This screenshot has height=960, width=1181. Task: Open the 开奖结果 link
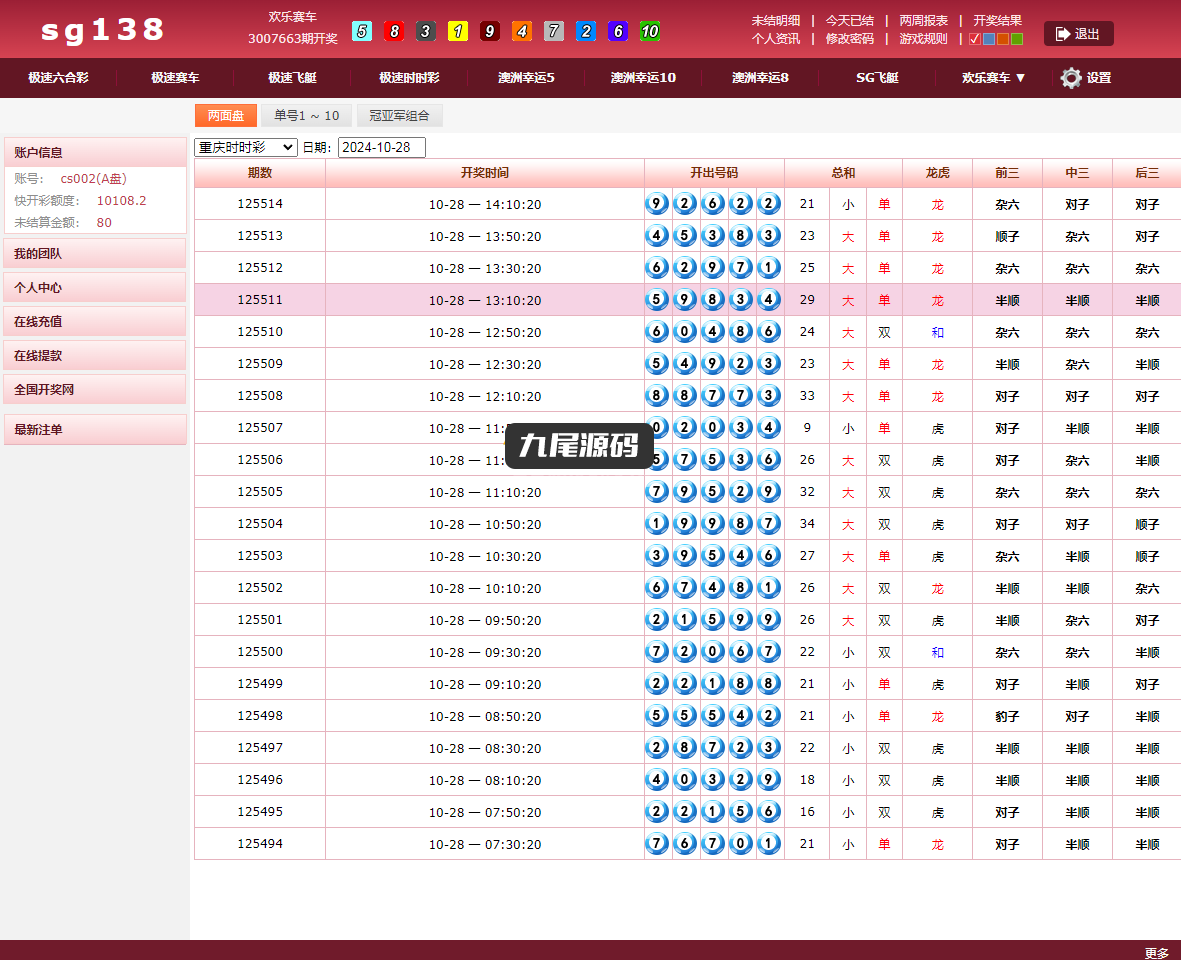[x=997, y=21]
